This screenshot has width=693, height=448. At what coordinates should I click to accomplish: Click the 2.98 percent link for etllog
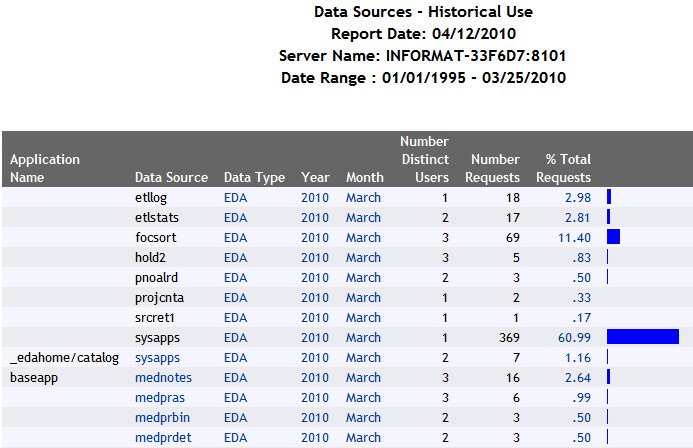pos(578,198)
